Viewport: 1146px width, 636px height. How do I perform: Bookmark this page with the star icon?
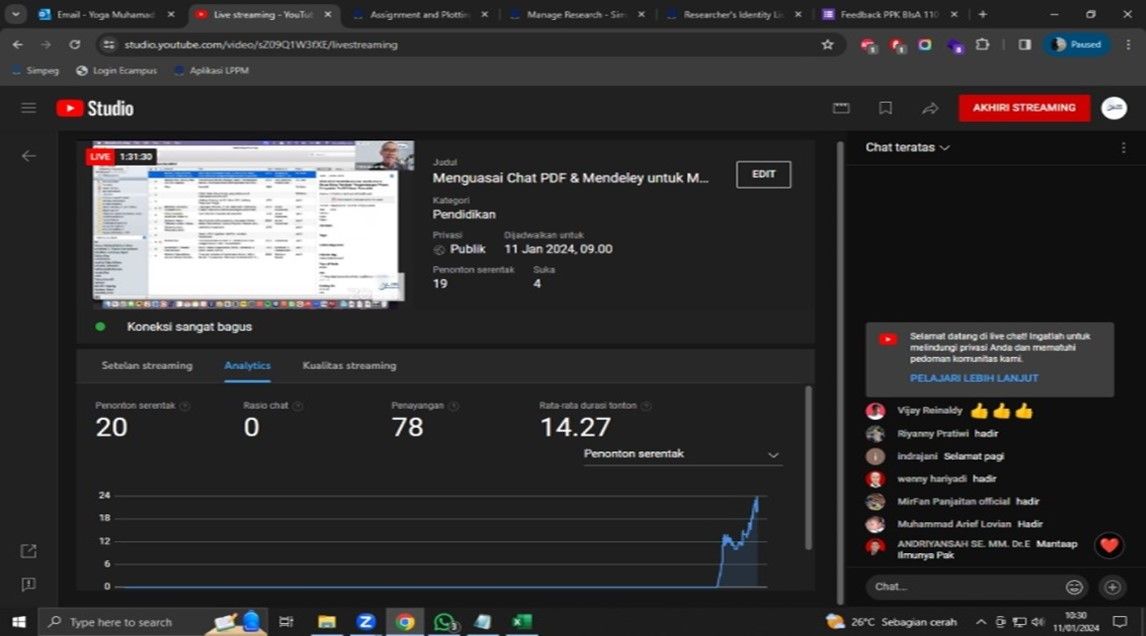point(827,45)
